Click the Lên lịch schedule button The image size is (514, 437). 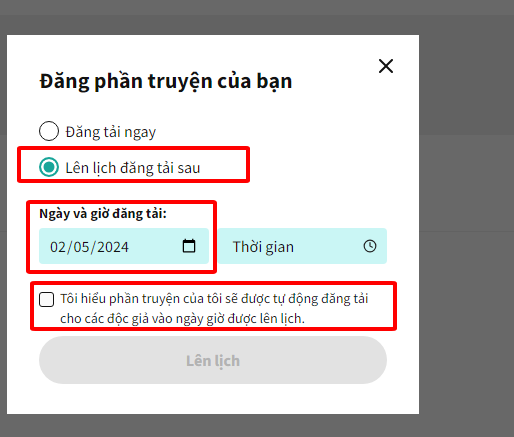(213, 360)
